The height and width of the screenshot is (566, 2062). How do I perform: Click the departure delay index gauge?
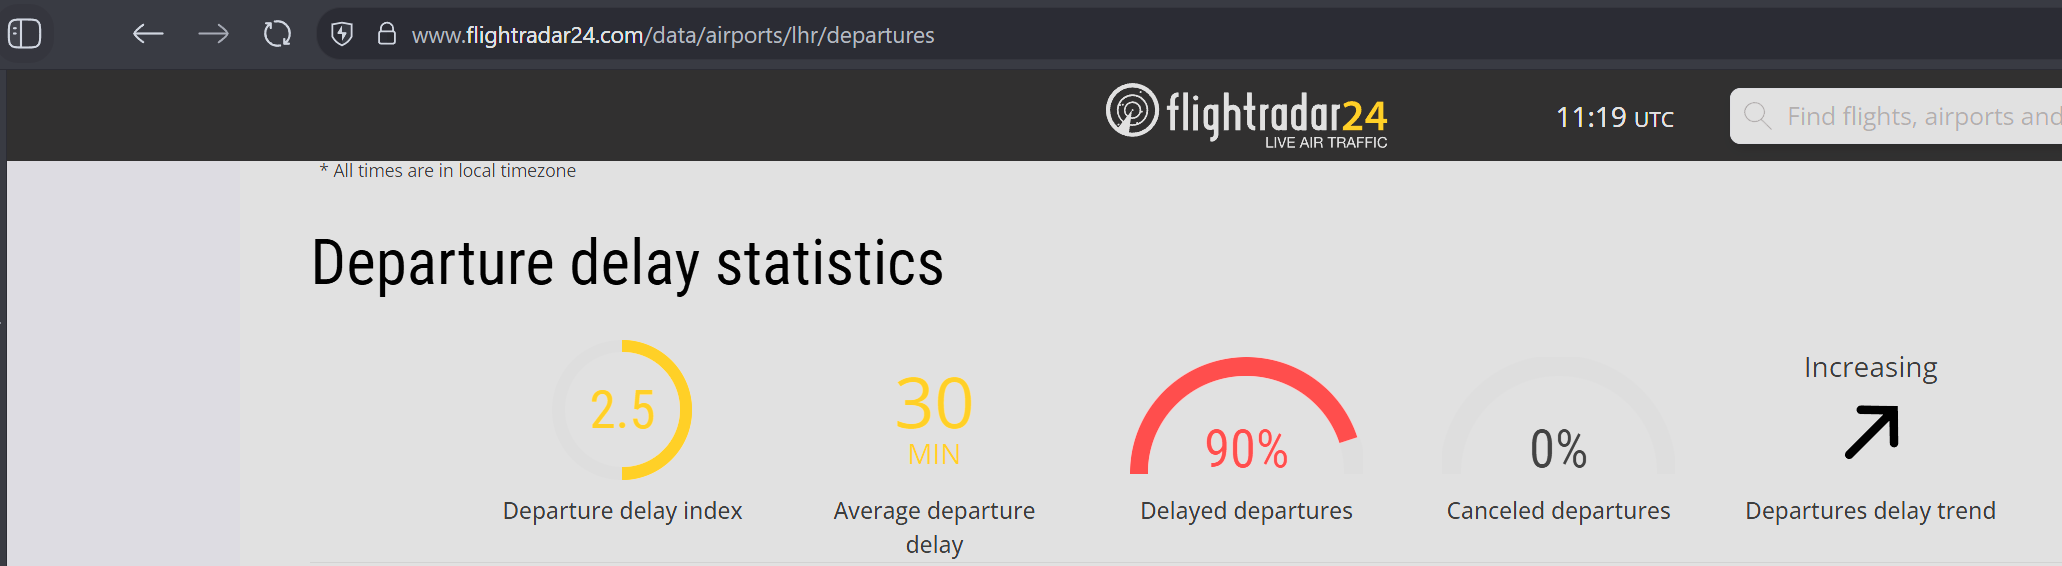(622, 410)
